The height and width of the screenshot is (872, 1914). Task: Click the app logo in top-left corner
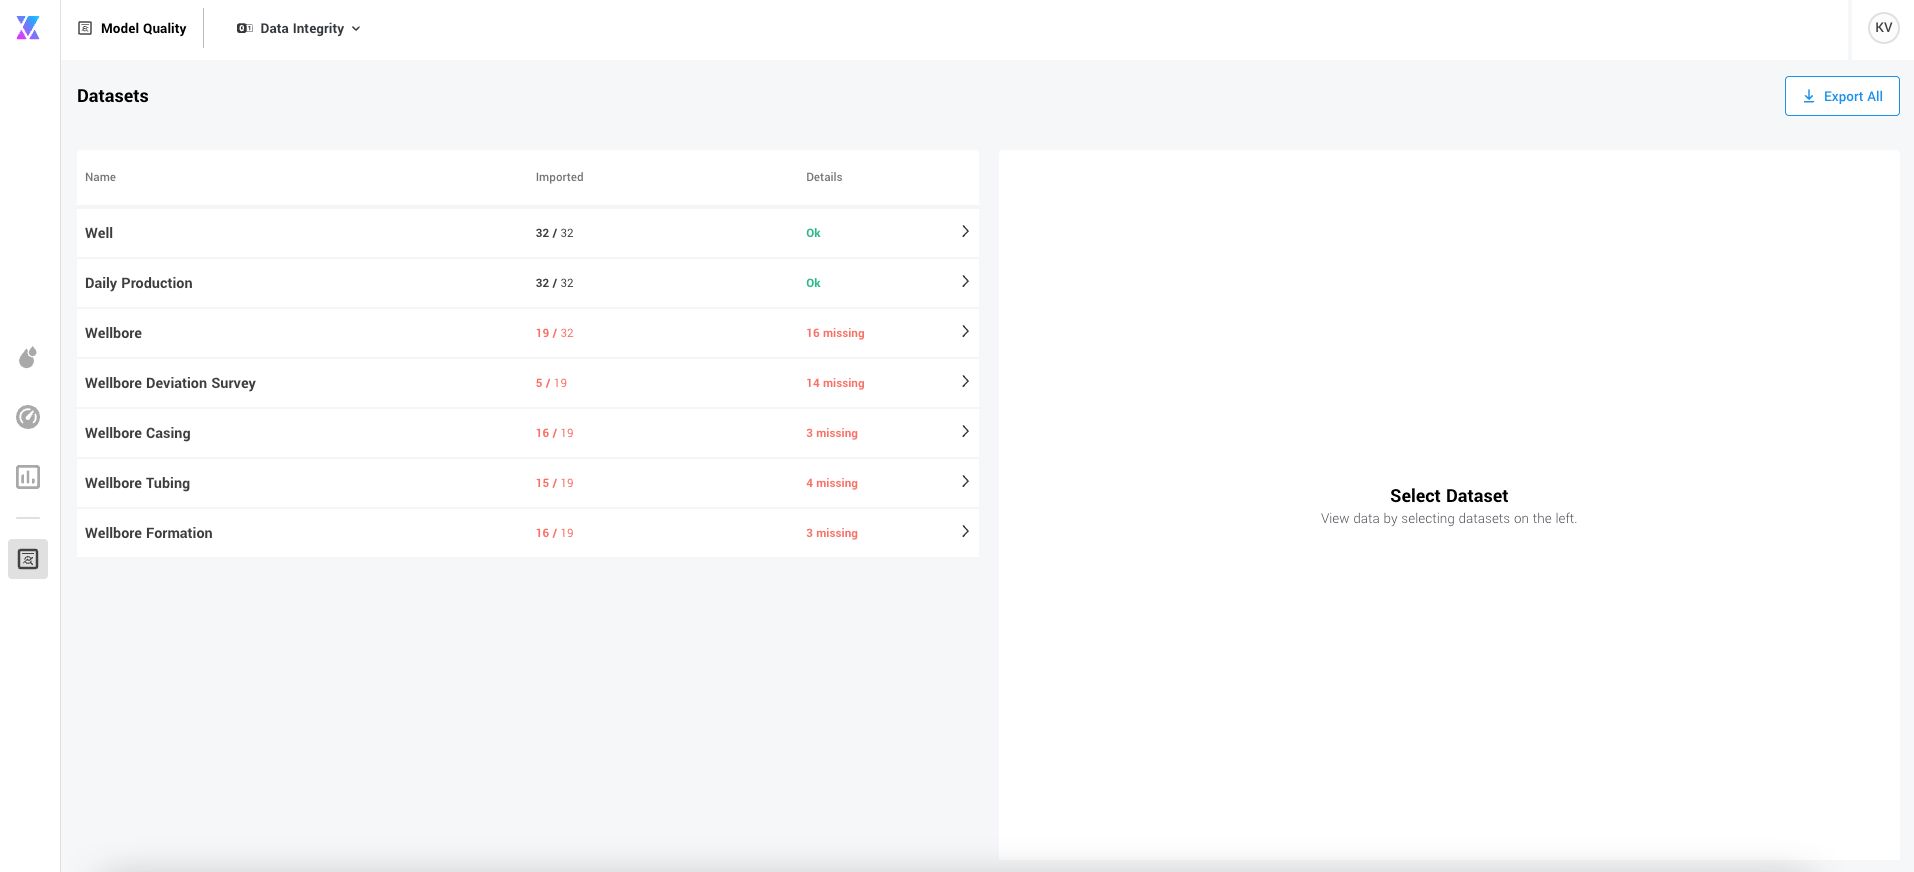coord(28,28)
